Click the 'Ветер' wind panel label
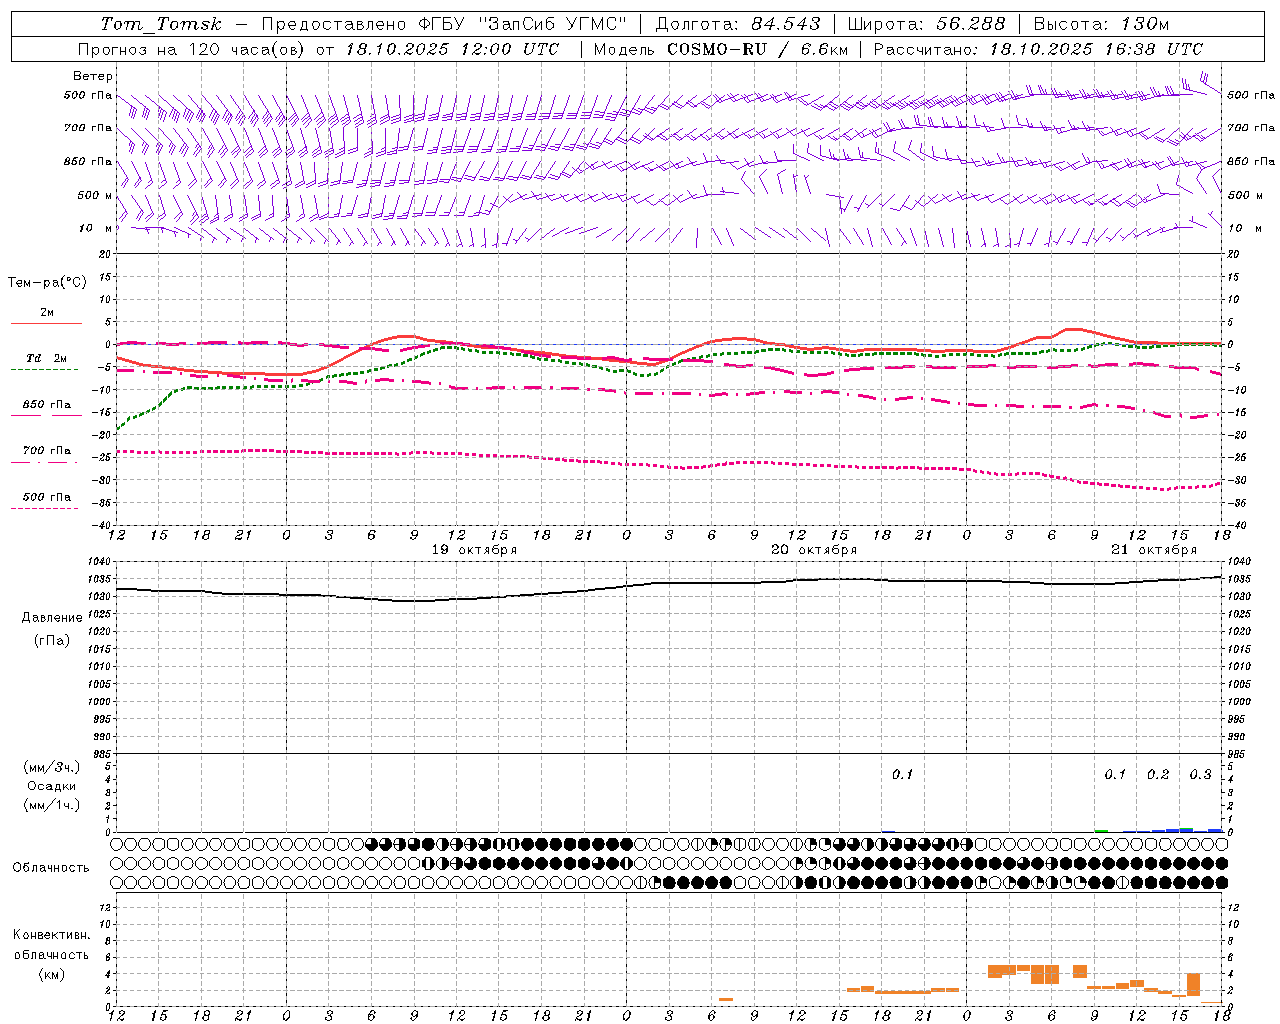1280x1024 pixels. [93, 76]
